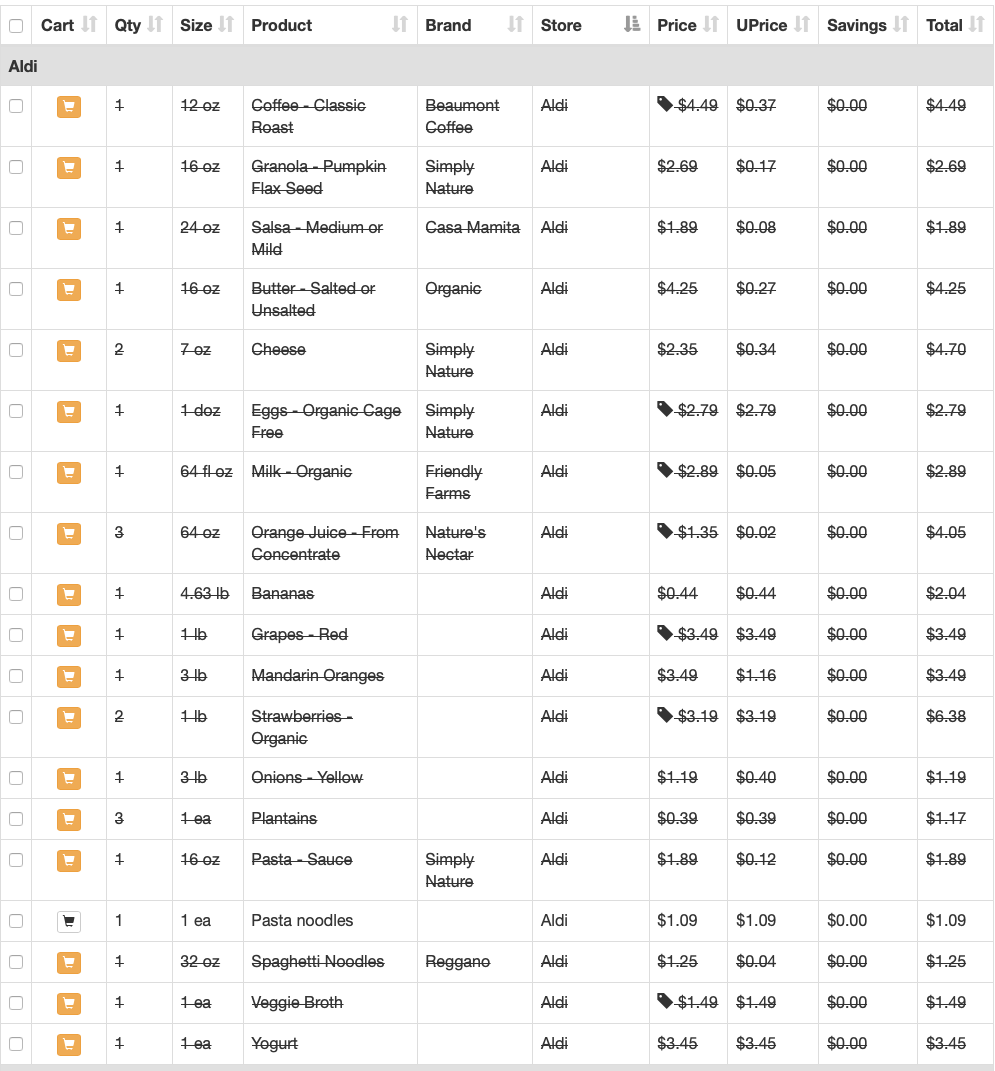
Task: Click the cart icon in the Cheese row
Action: [69, 350]
